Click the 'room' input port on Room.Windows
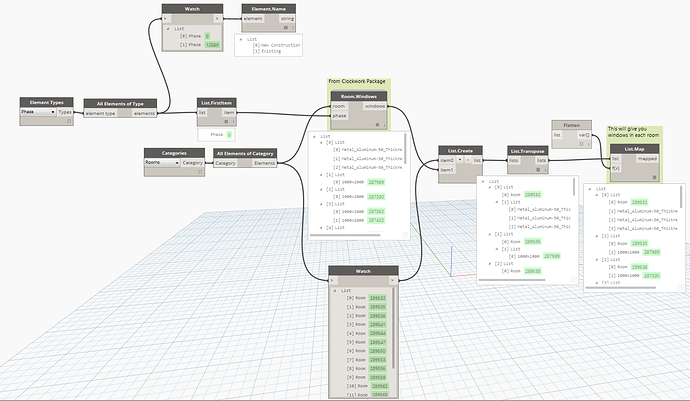This screenshot has height=401, width=690. tap(339, 107)
